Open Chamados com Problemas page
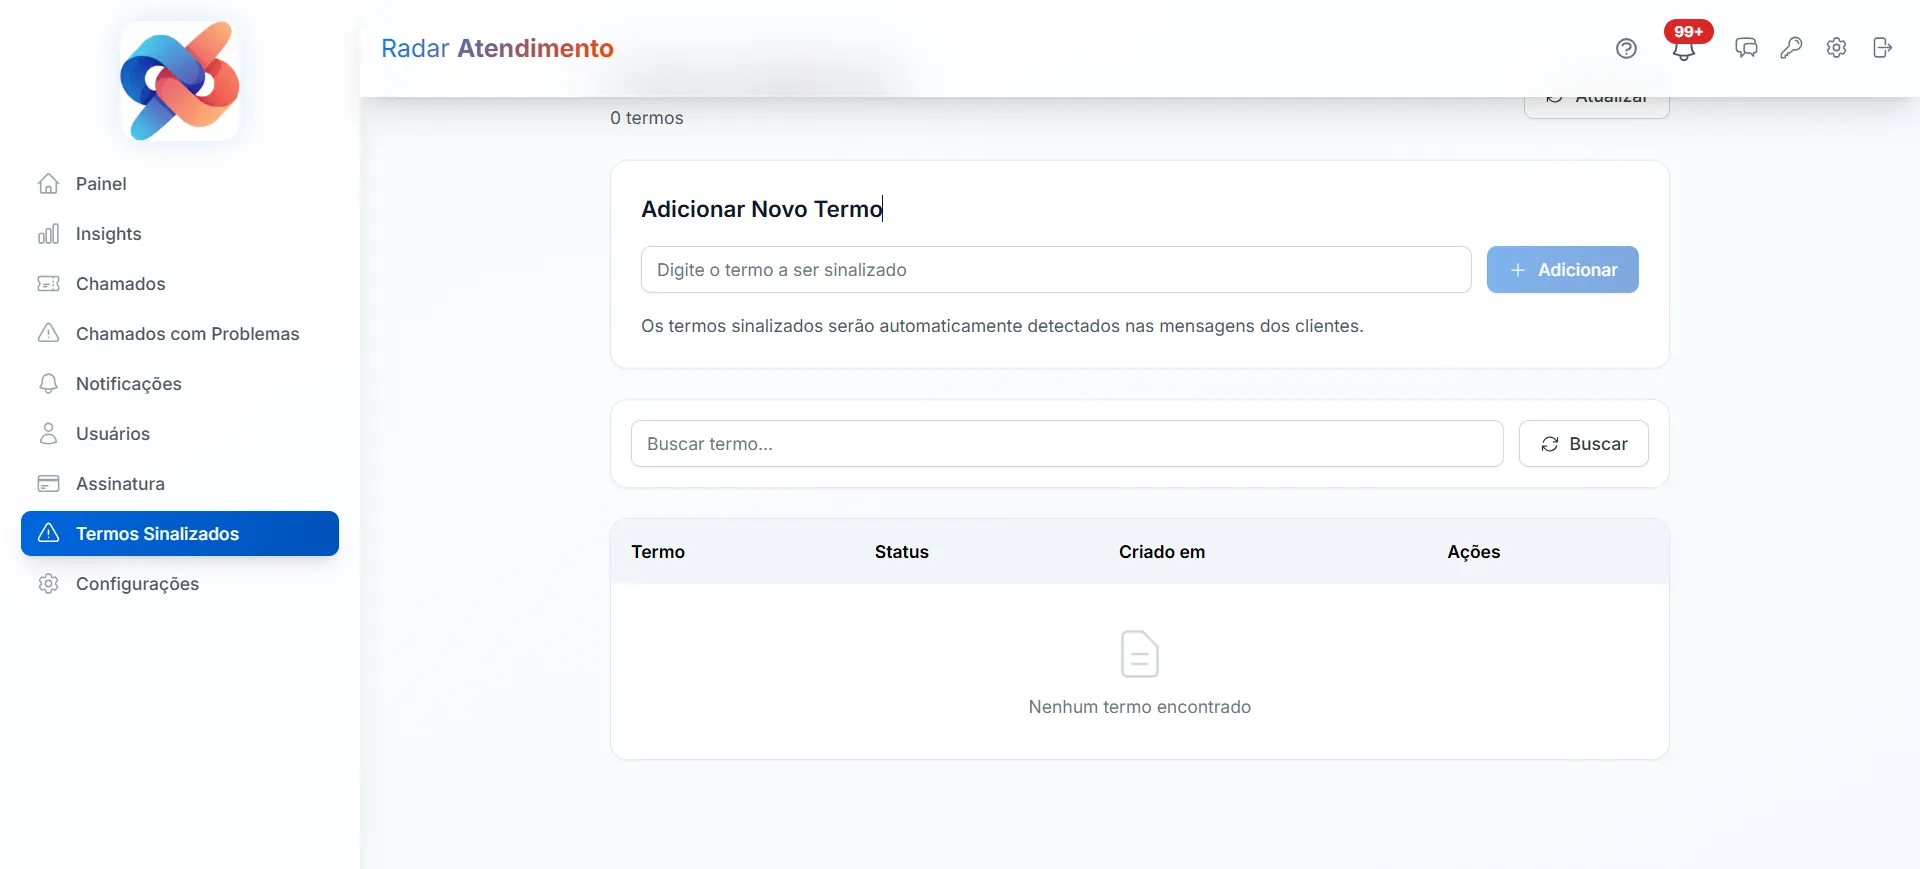The height and width of the screenshot is (869, 1920). (x=180, y=334)
